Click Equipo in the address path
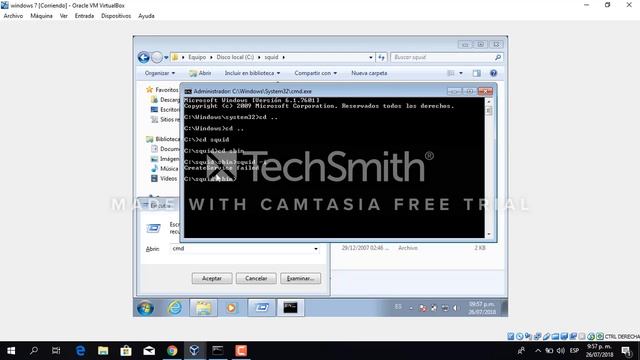The width and height of the screenshot is (640, 360). [197, 58]
